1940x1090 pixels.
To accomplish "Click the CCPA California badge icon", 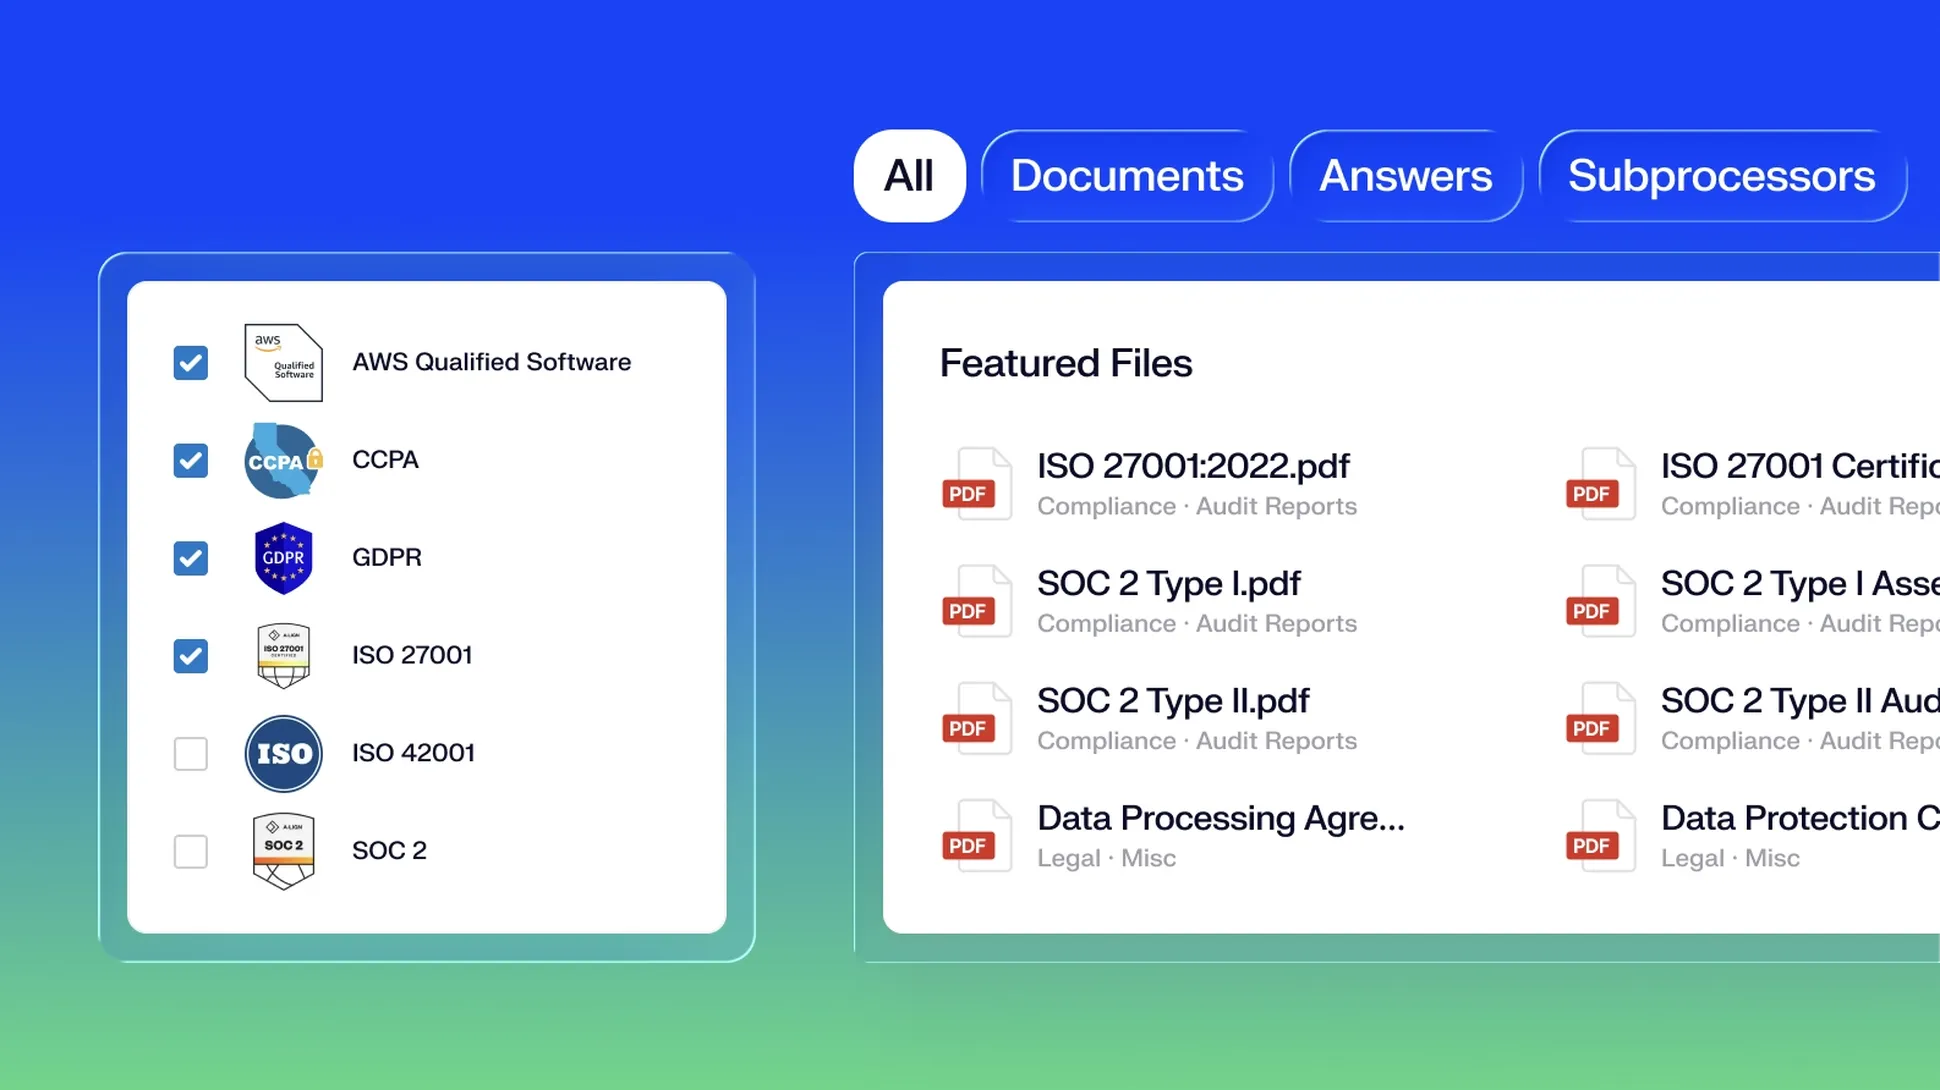I will [283, 460].
